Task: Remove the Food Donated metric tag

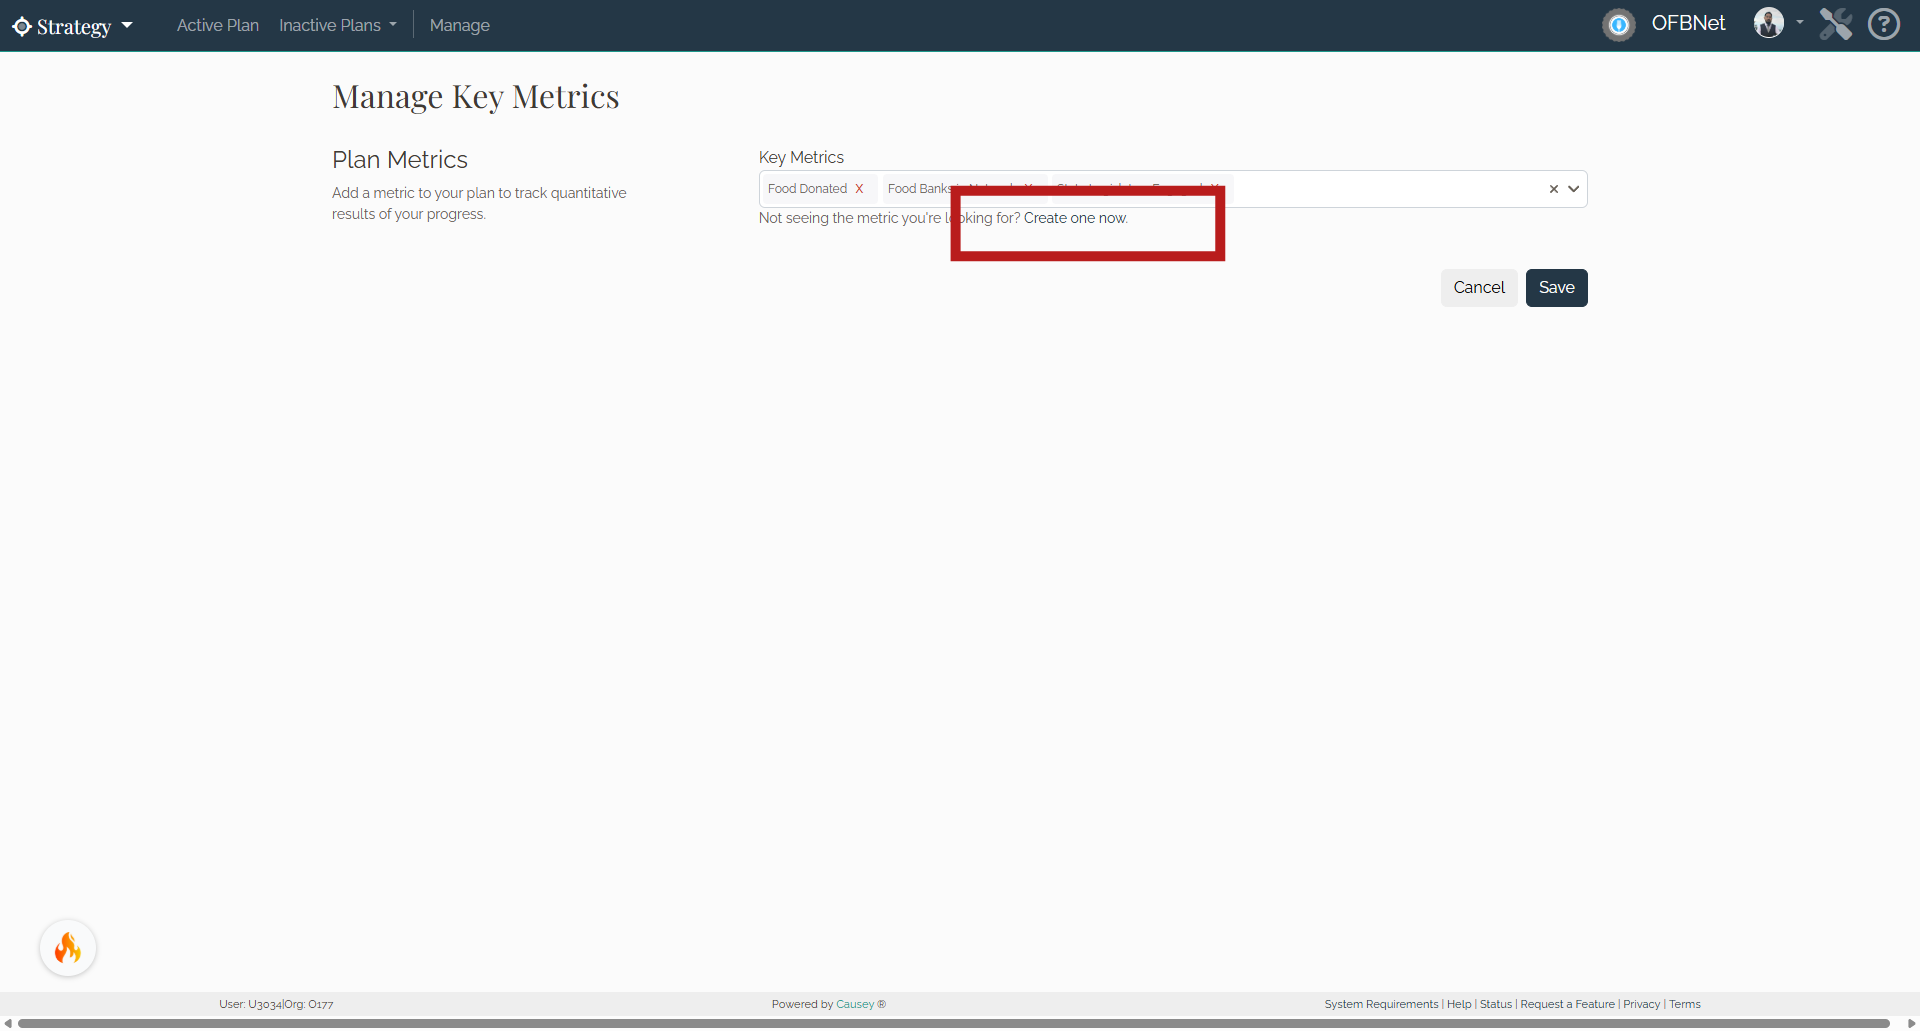Action: pos(859,189)
